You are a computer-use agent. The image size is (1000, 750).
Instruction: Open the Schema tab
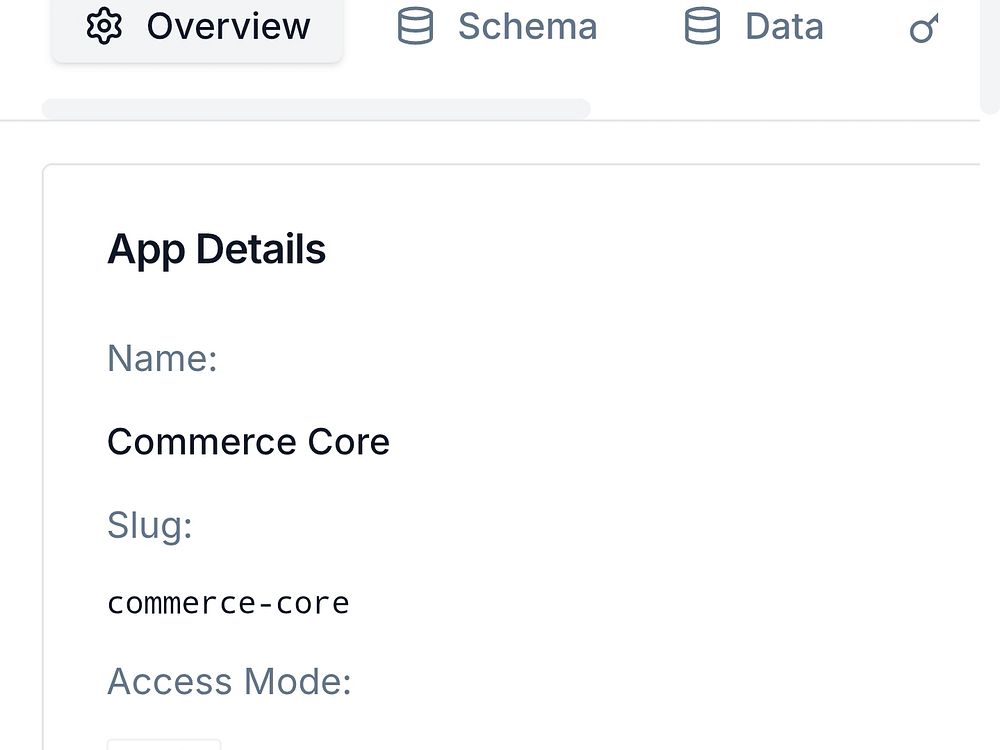[x=497, y=28]
